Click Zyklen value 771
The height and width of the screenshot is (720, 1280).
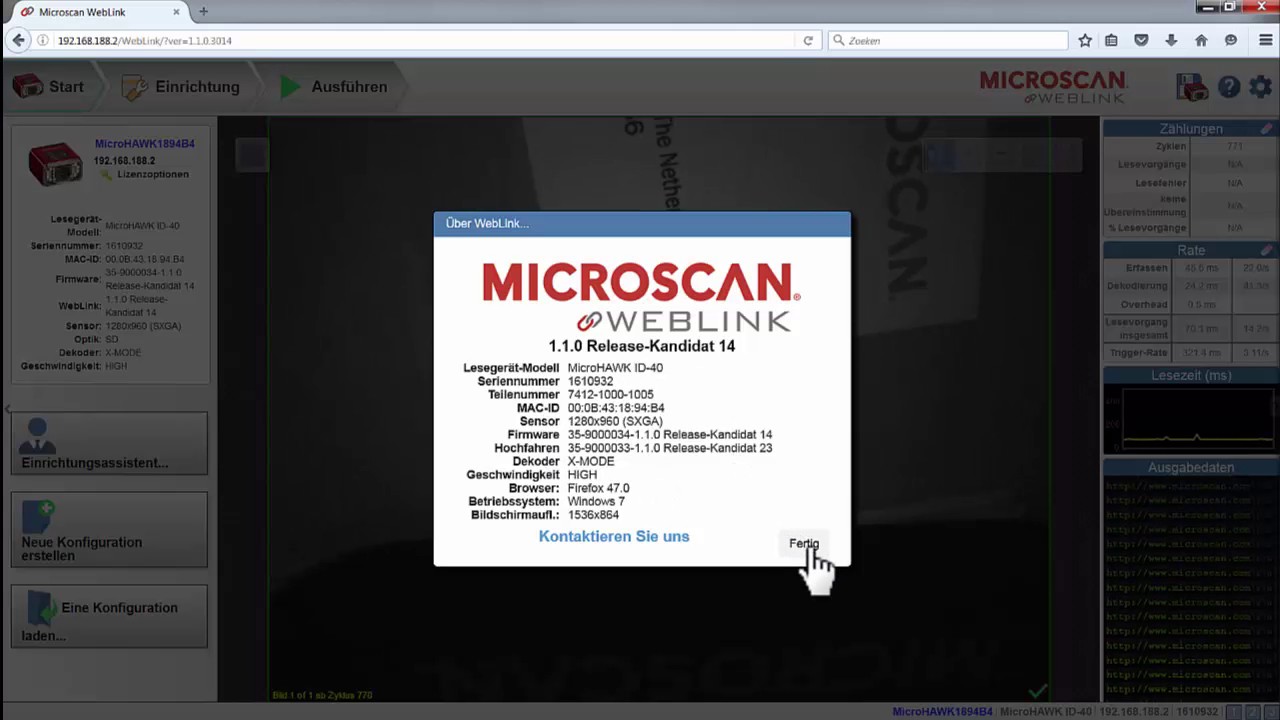[1235, 147]
